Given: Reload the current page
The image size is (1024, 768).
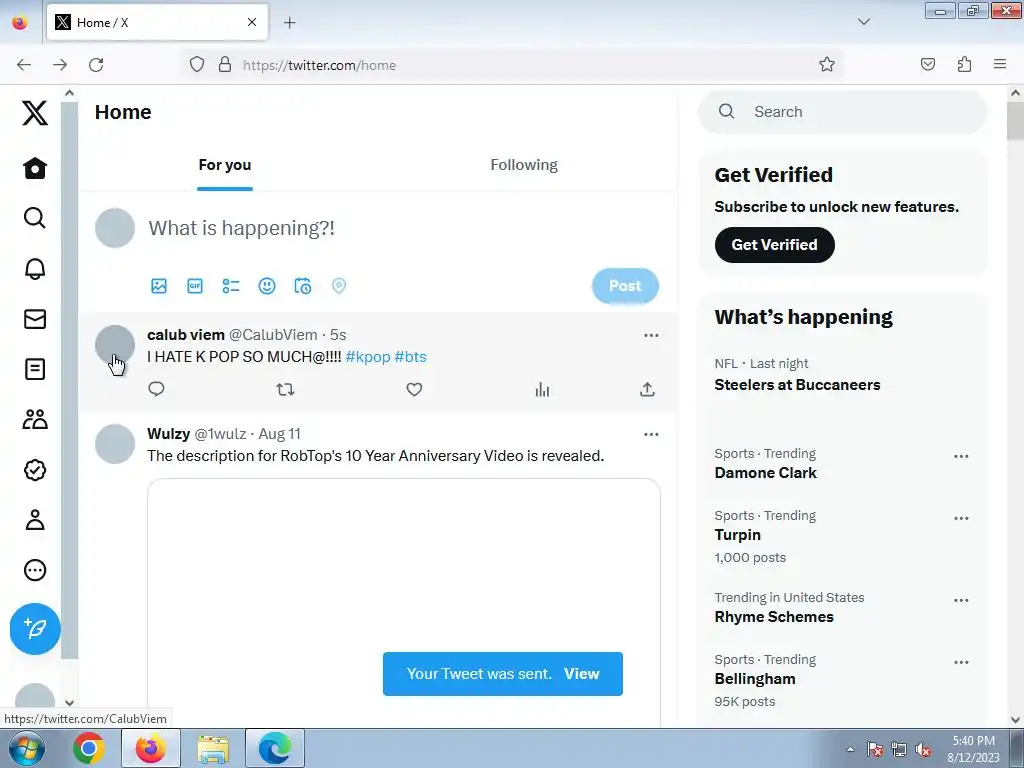Looking at the screenshot, I should pos(96,65).
